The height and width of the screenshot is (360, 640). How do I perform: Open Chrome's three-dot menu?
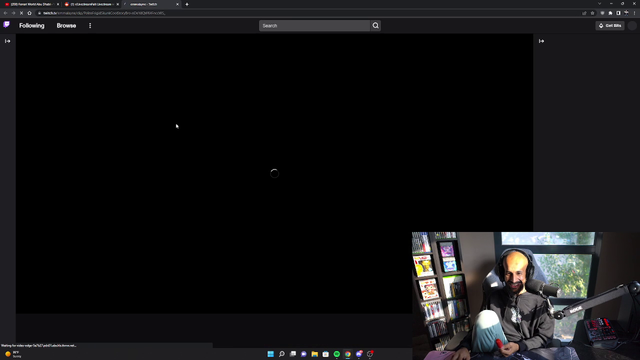pos(634,13)
